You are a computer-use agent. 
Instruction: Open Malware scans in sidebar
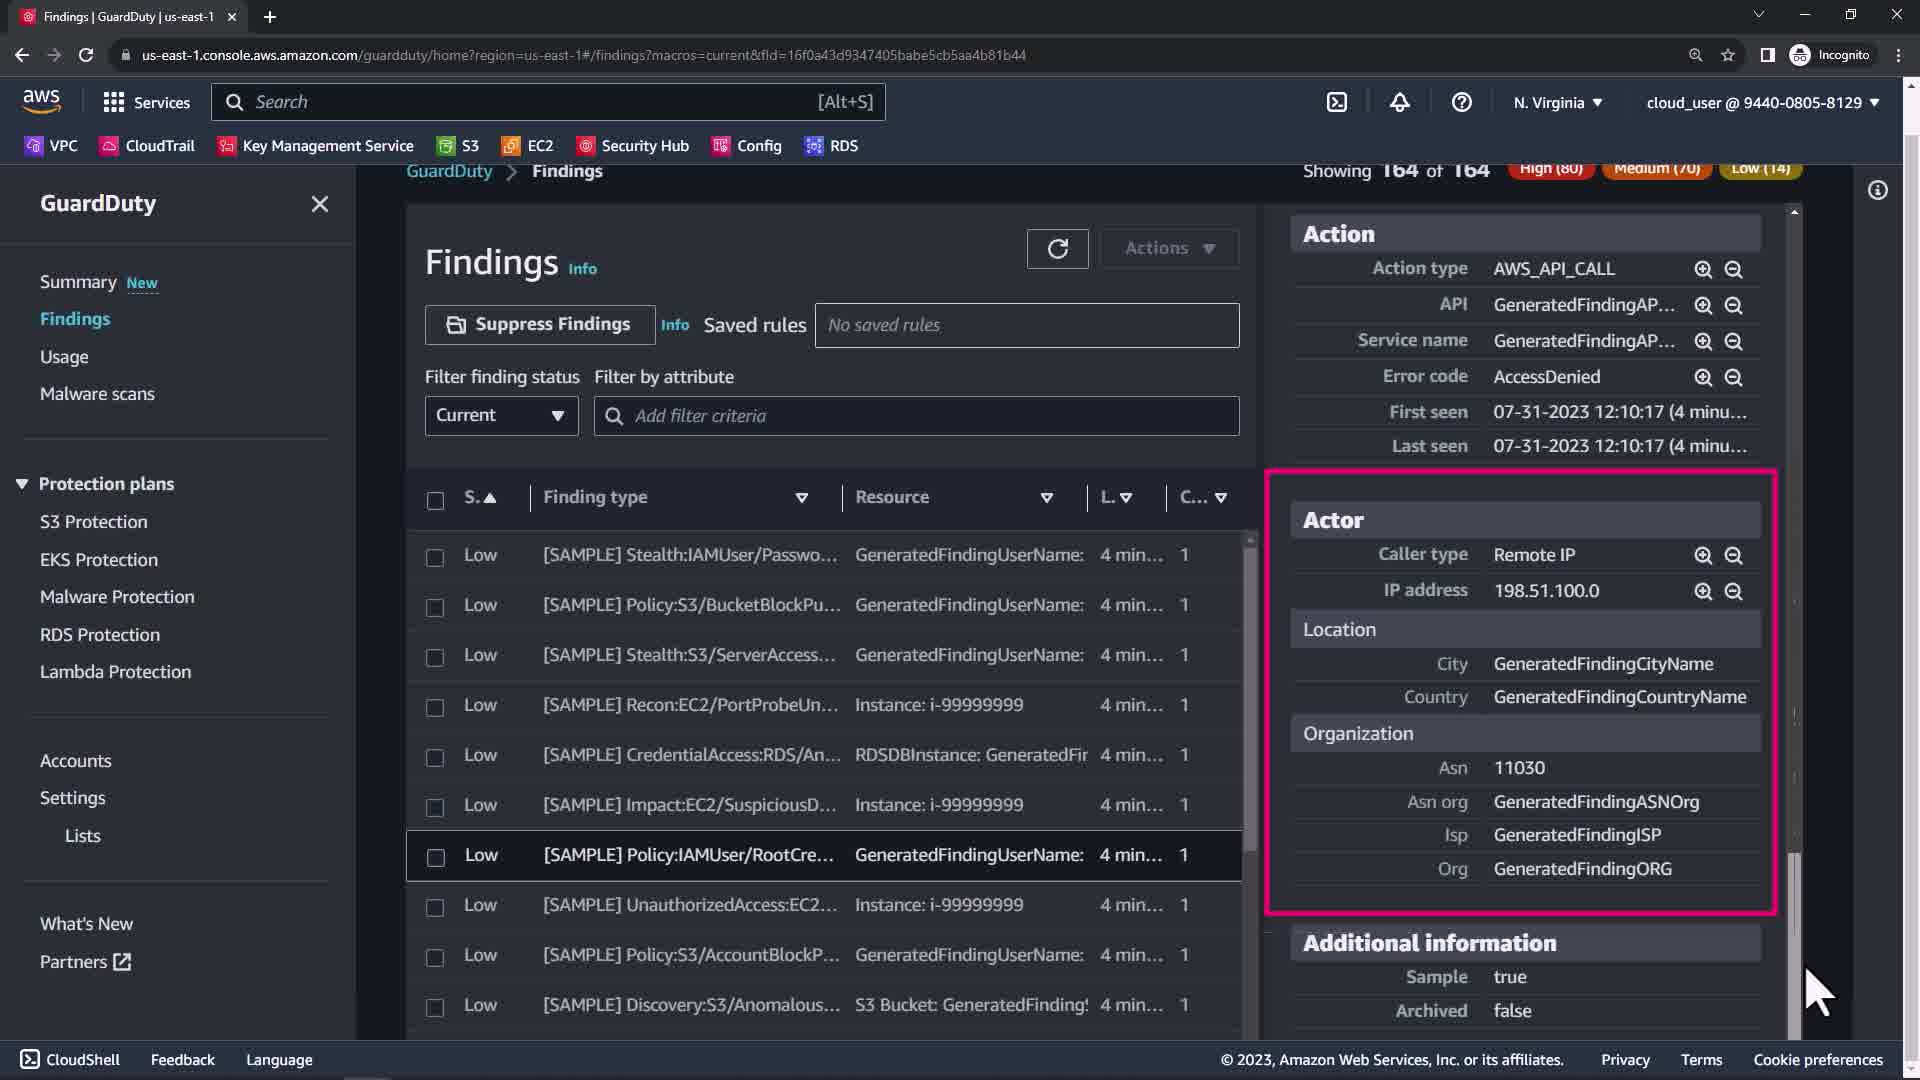tap(97, 394)
